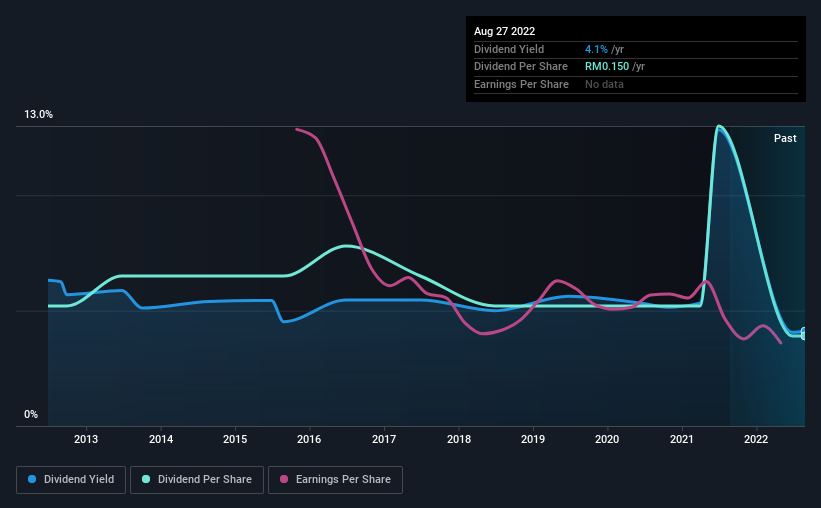Image resolution: width=821 pixels, height=508 pixels.
Task: Click the RM0.150 Dividend Per Share value
Action: 606,67
